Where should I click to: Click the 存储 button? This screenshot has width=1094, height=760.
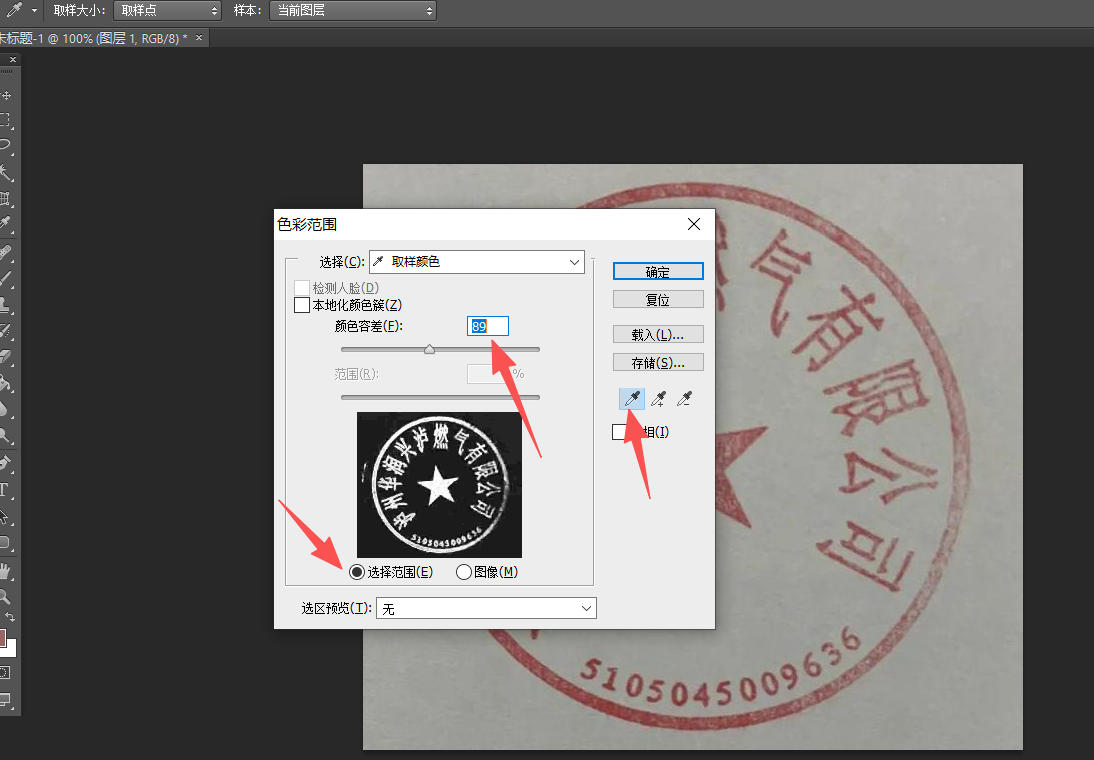click(658, 362)
